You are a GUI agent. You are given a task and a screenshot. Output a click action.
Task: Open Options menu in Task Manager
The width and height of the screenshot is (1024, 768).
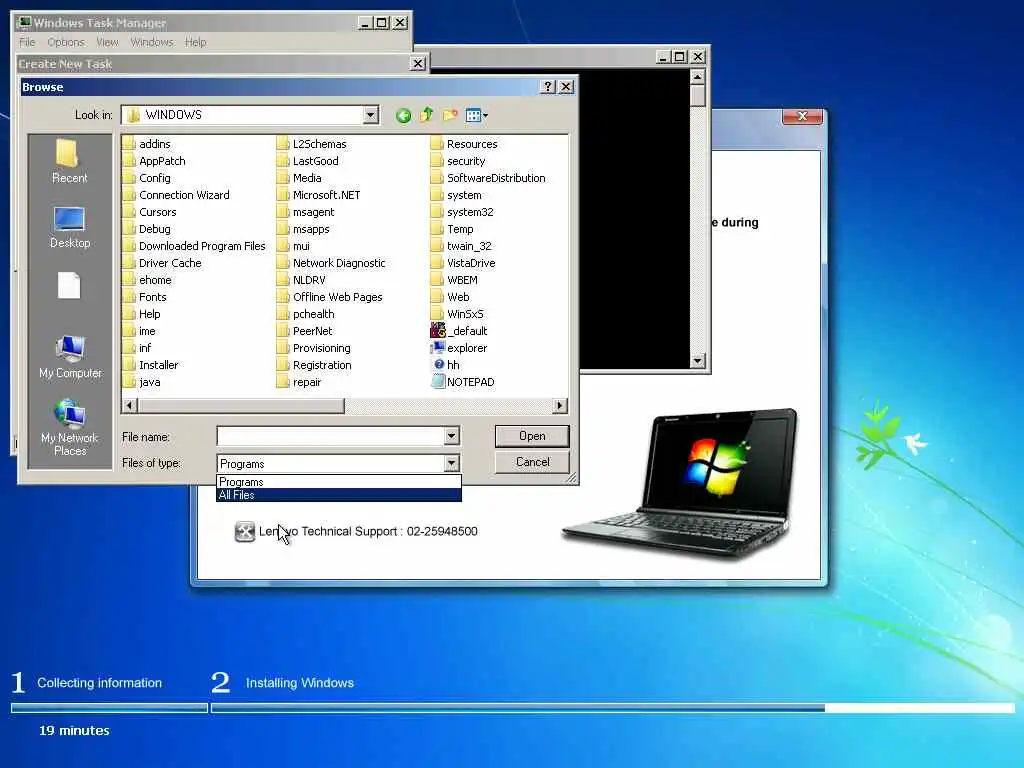(x=66, y=42)
